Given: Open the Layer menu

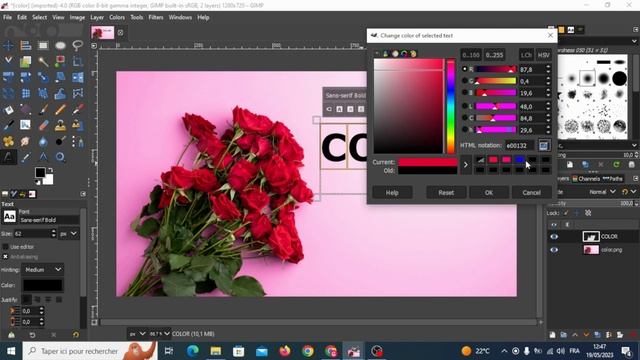Looking at the screenshot, I should pos(97,18).
